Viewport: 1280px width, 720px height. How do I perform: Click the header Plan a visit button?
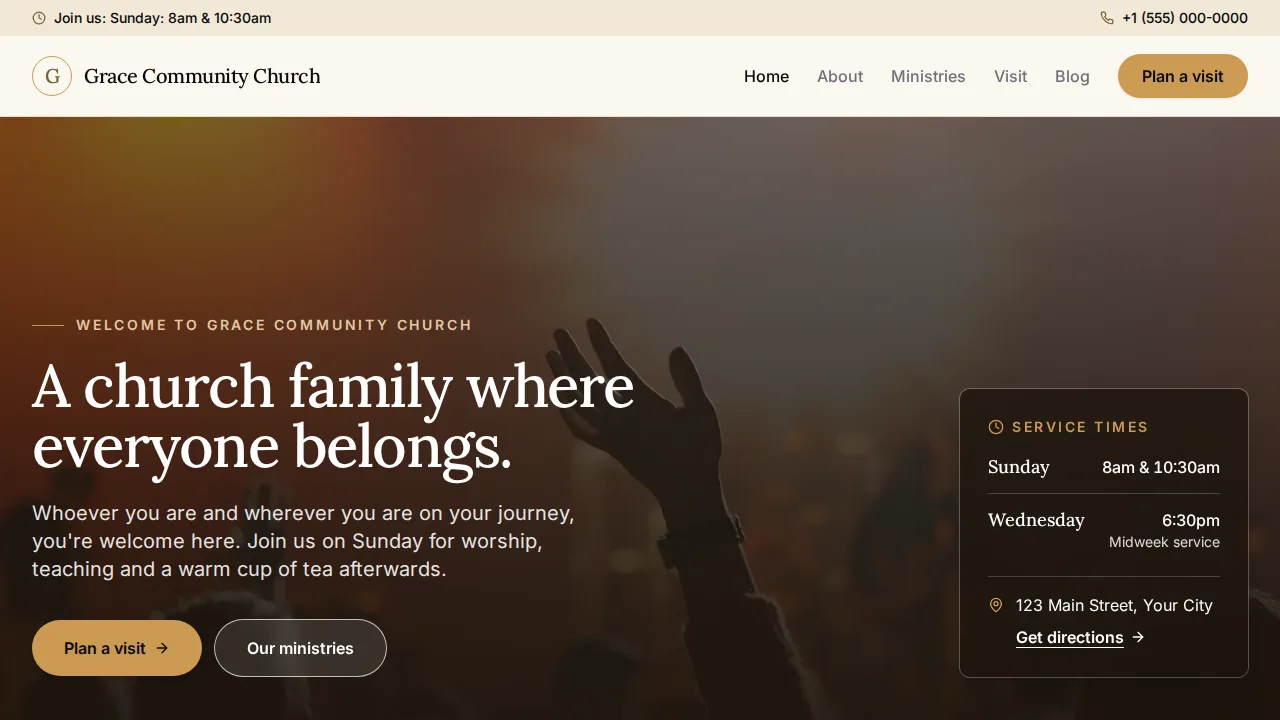(x=1183, y=76)
